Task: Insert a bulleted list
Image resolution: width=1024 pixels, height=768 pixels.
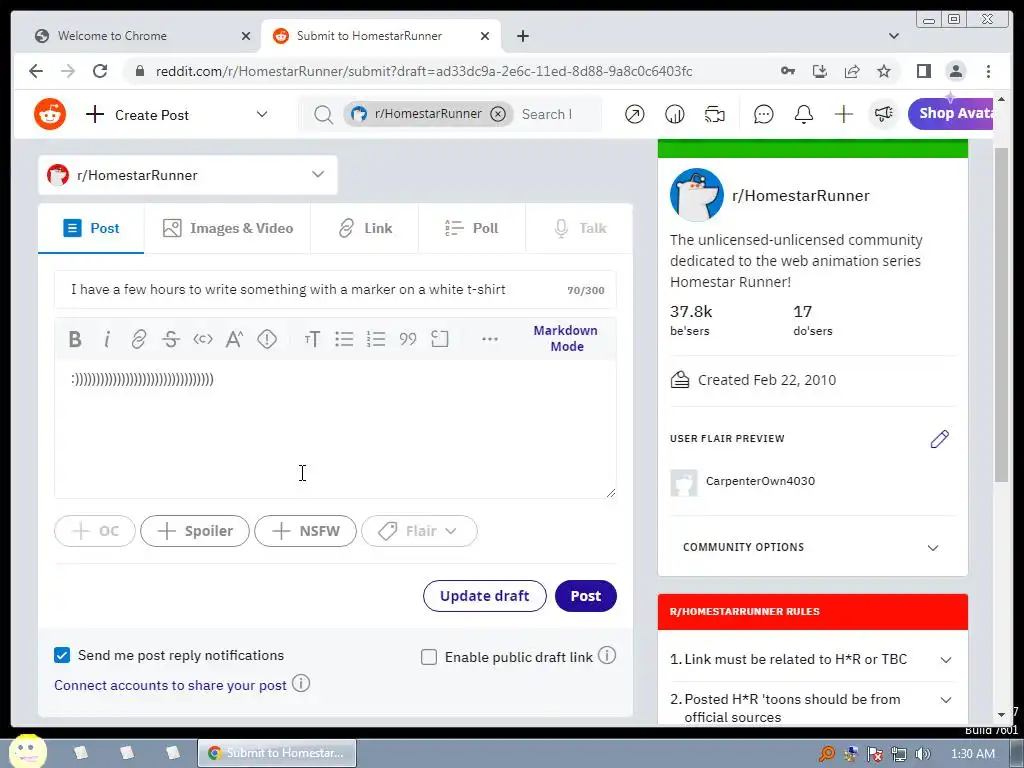Action: click(344, 339)
